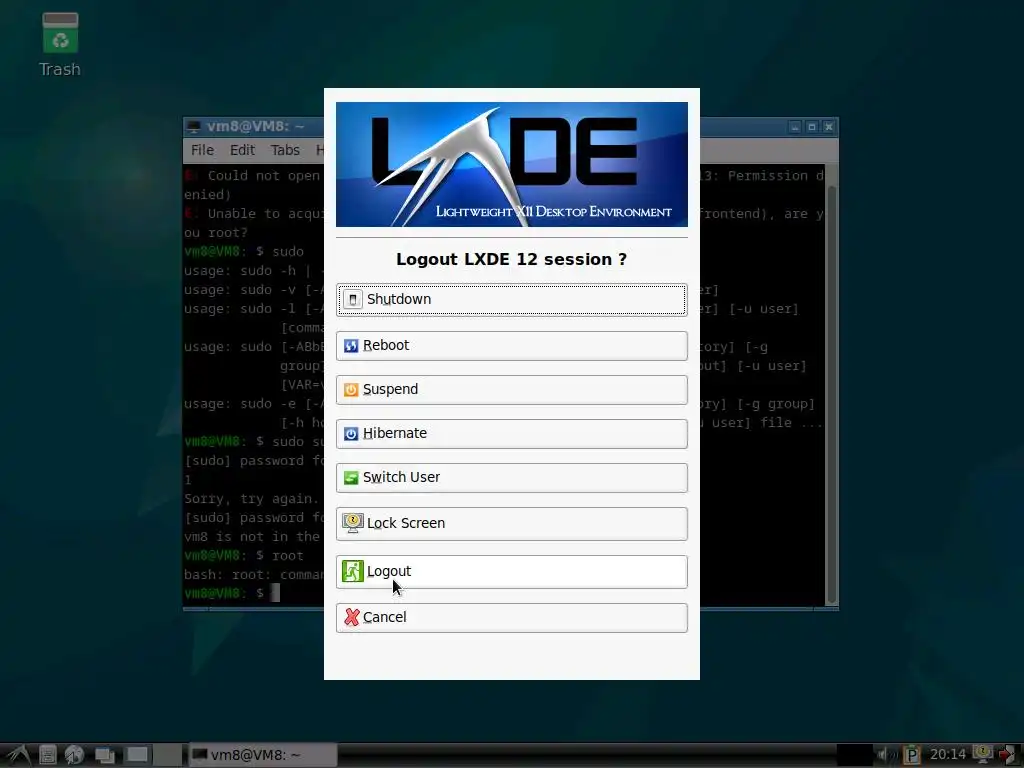Click the blue Reboot arrows icon
The image size is (1024, 768).
351,346
